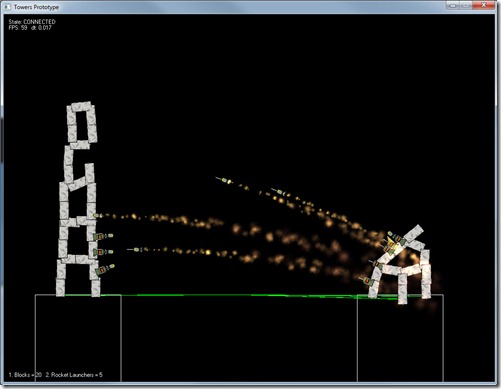The width and height of the screenshot is (501, 389).
Task: Select the Blocks = 20 option
Action: [25, 375]
